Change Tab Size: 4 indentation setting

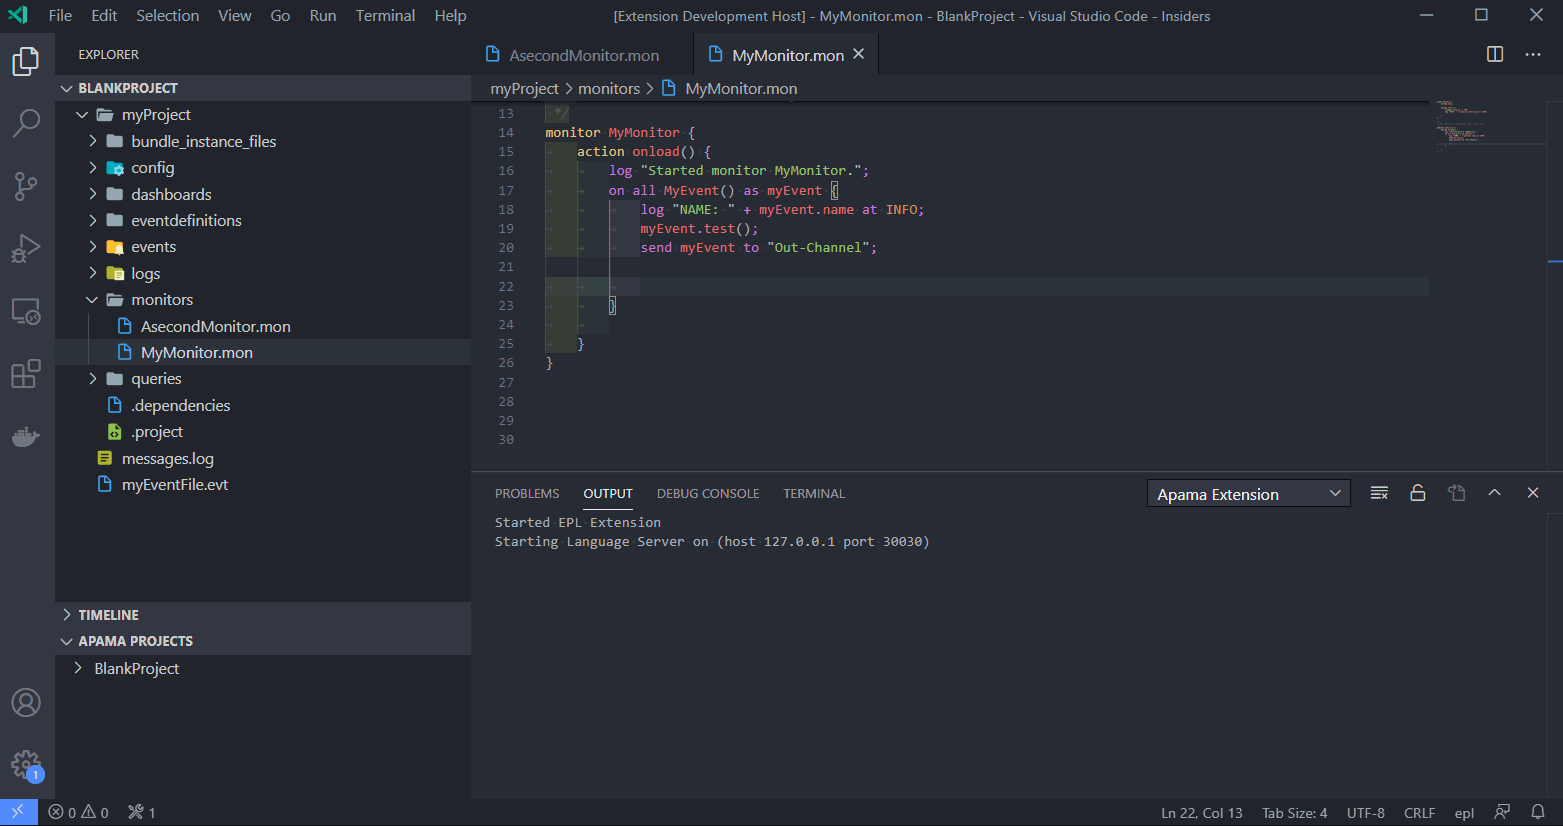pos(1295,812)
